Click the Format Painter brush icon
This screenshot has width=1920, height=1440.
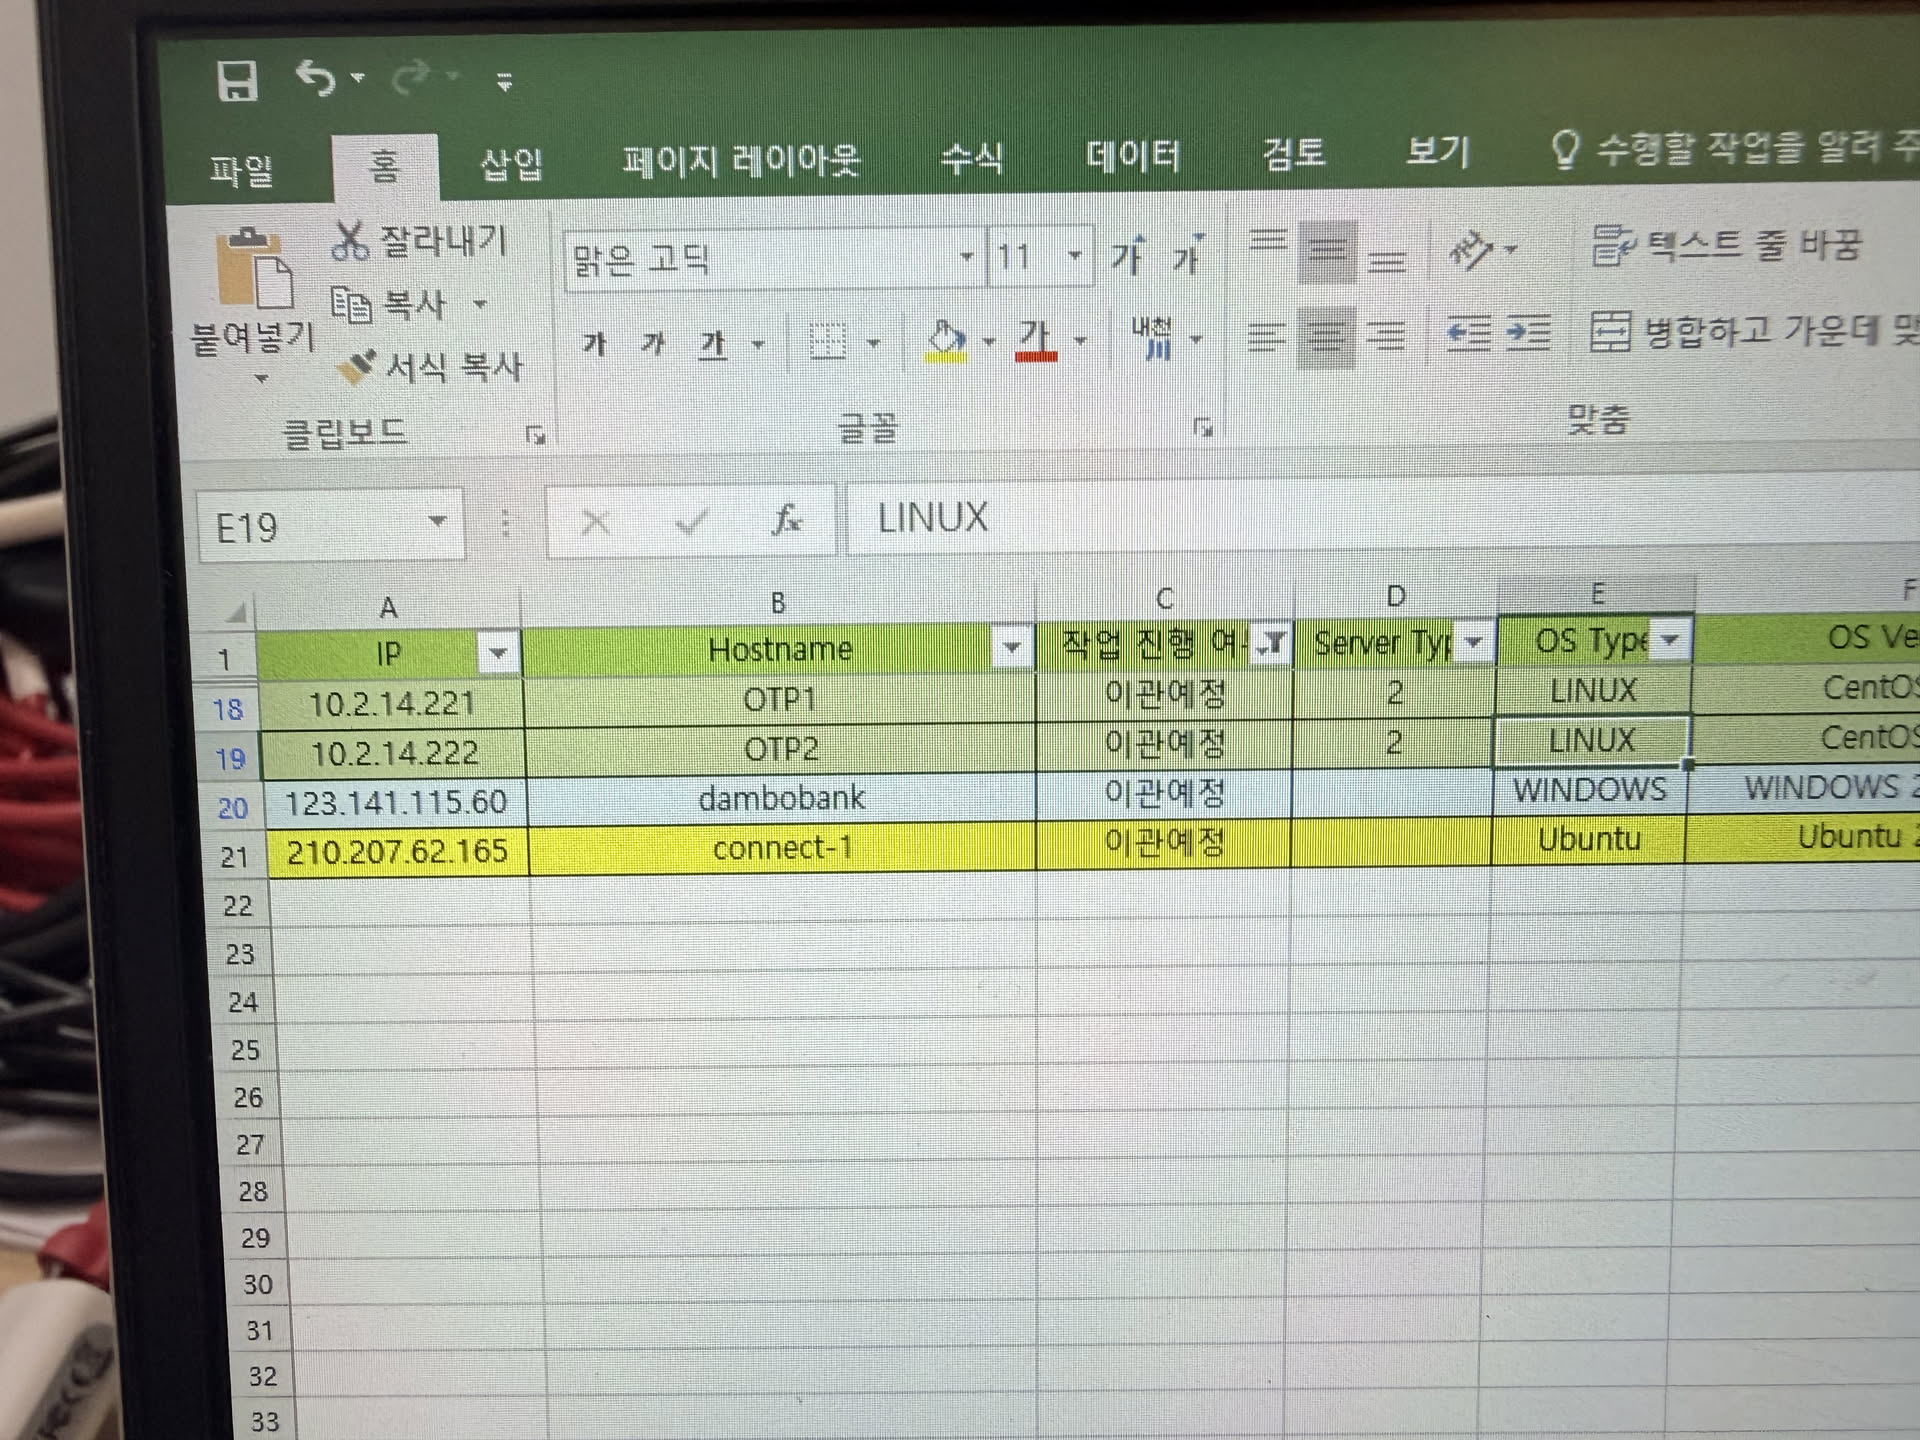[357, 367]
